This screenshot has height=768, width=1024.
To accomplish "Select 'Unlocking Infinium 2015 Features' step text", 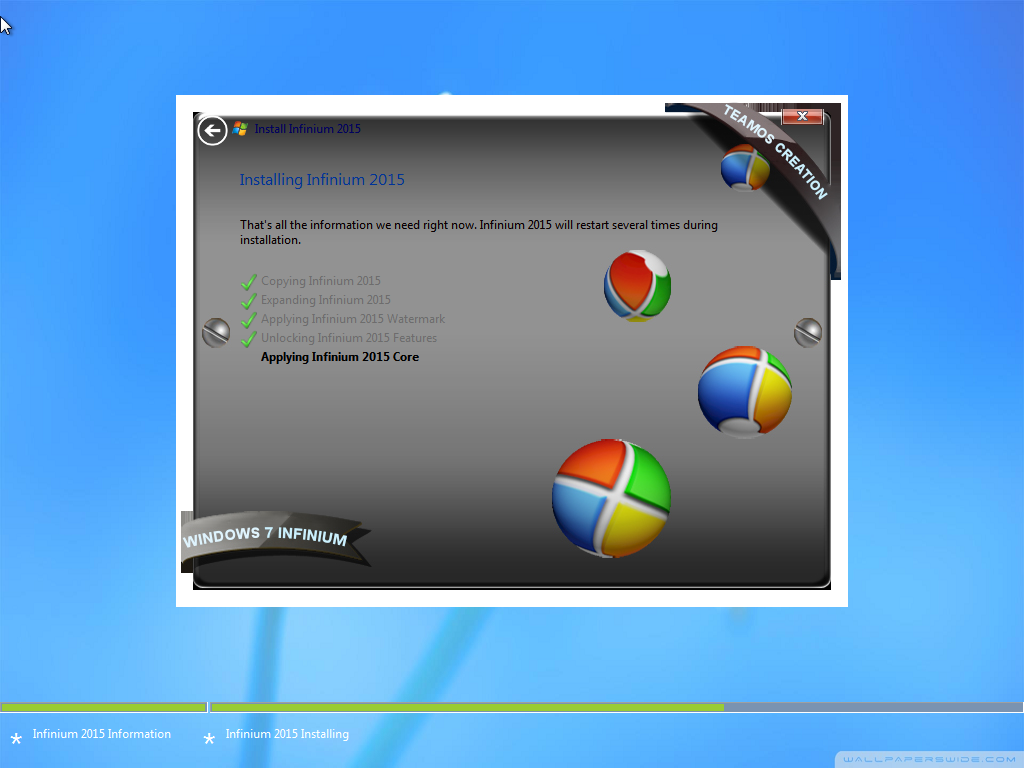I will tap(349, 338).
